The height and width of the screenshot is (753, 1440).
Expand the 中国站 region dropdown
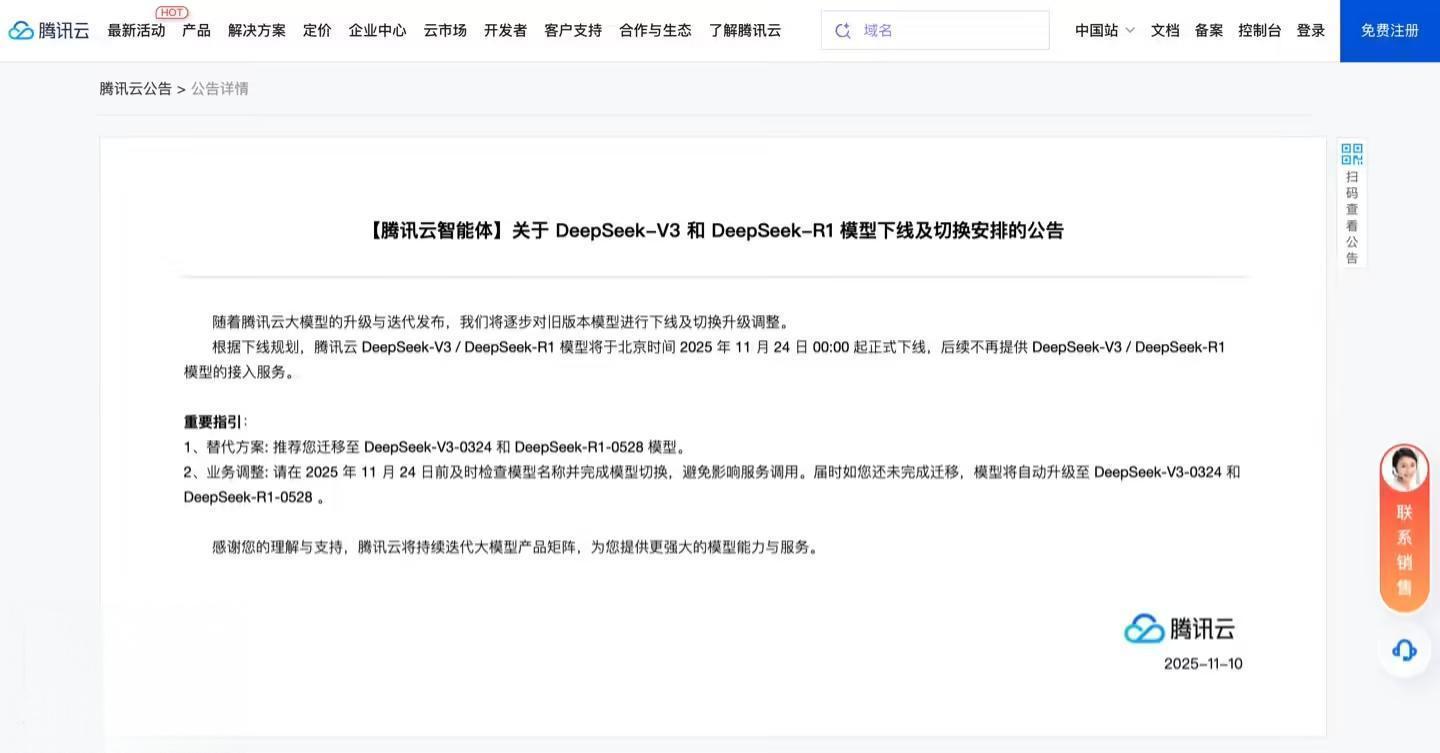1105,31
